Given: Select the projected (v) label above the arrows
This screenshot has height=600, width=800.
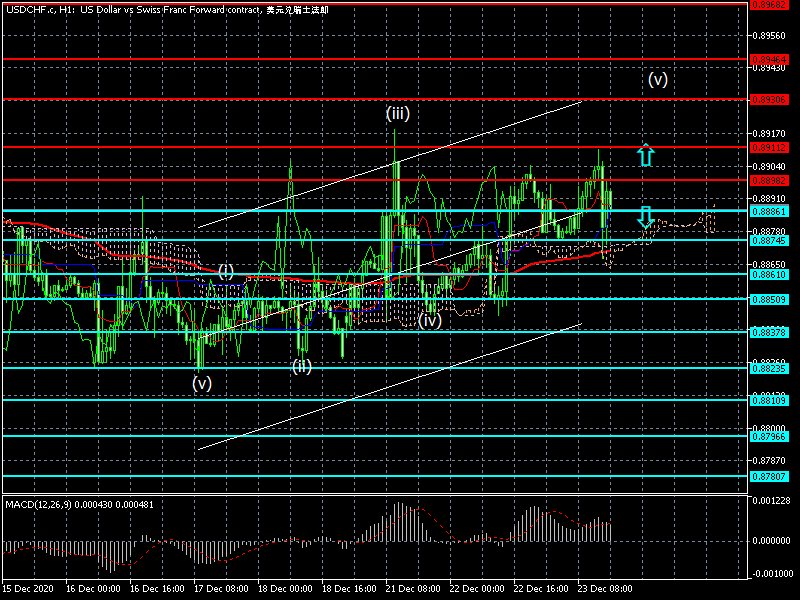Looking at the screenshot, I should [x=658, y=79].
